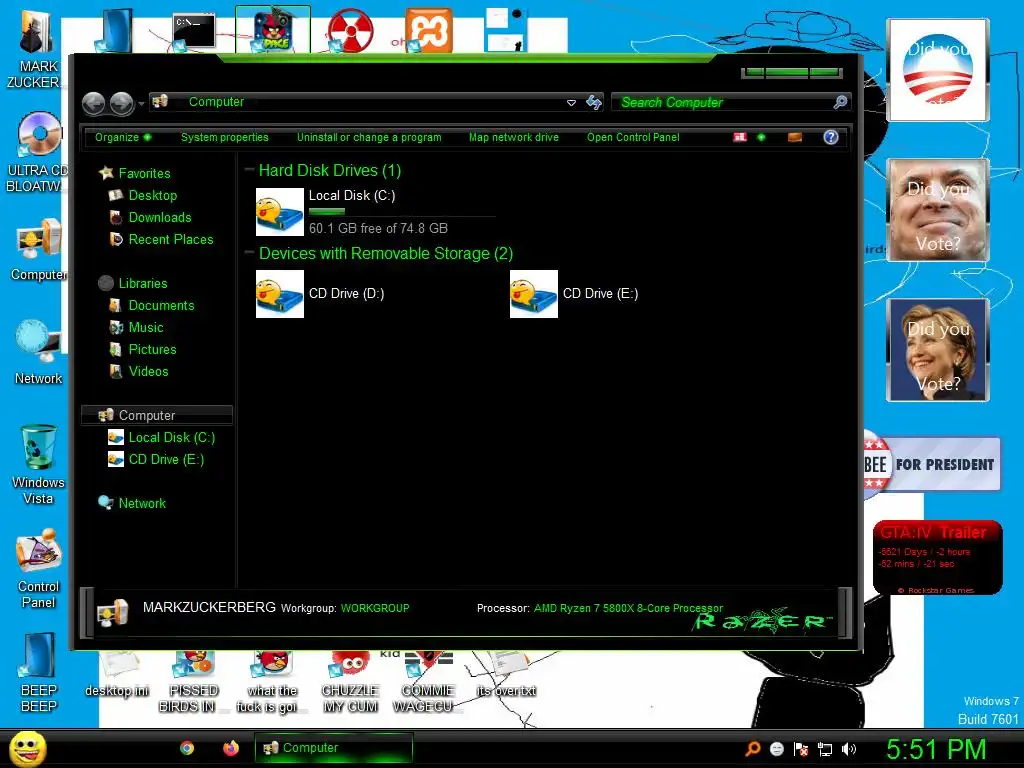Launch Chrome from the taskbar
Image resolution: width=1024 pixels, height=768 pixels.
tap(187, 748)
